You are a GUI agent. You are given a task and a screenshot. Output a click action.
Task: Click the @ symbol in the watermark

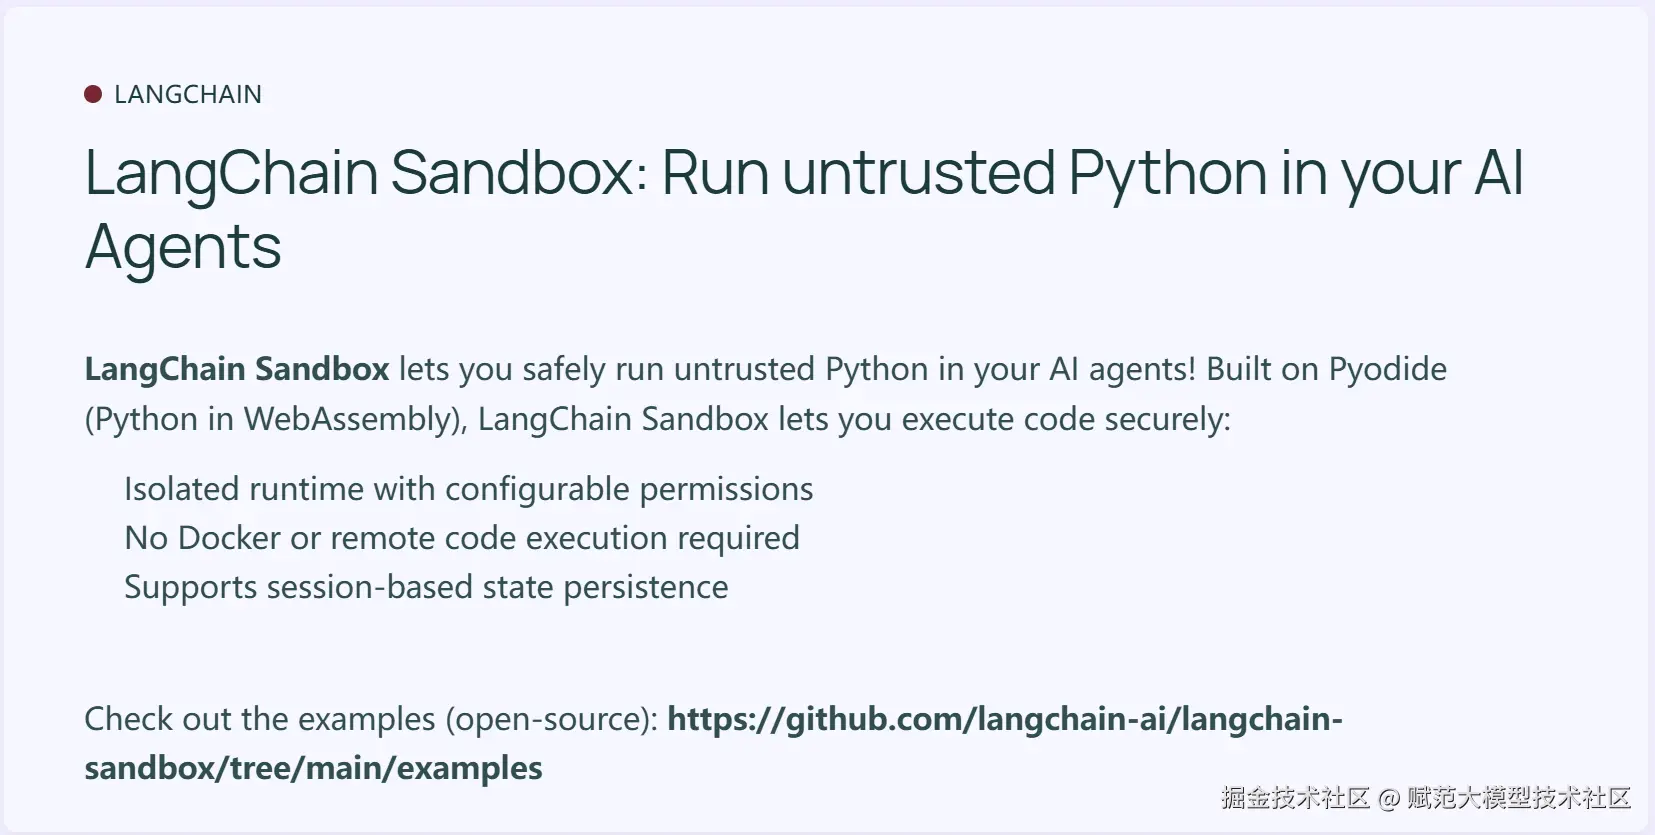tap(1388, 799)
